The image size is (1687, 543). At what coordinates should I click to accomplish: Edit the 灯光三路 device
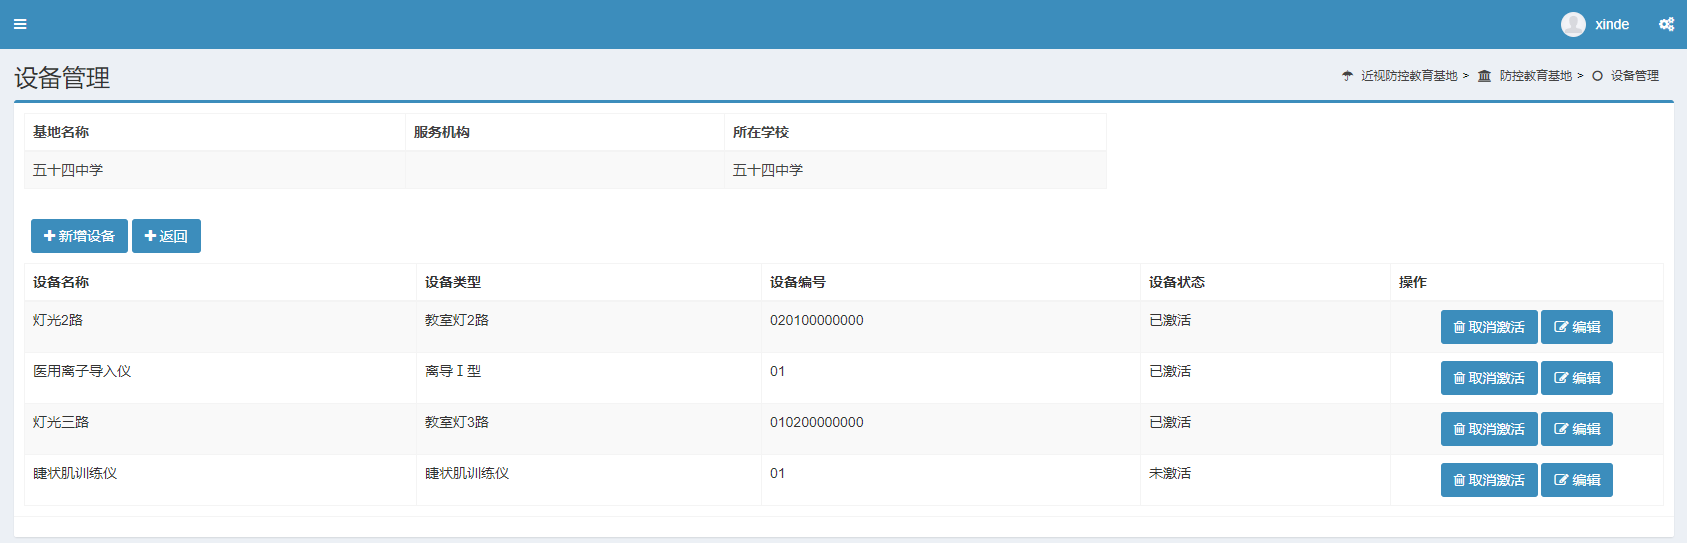(1576, 429)
